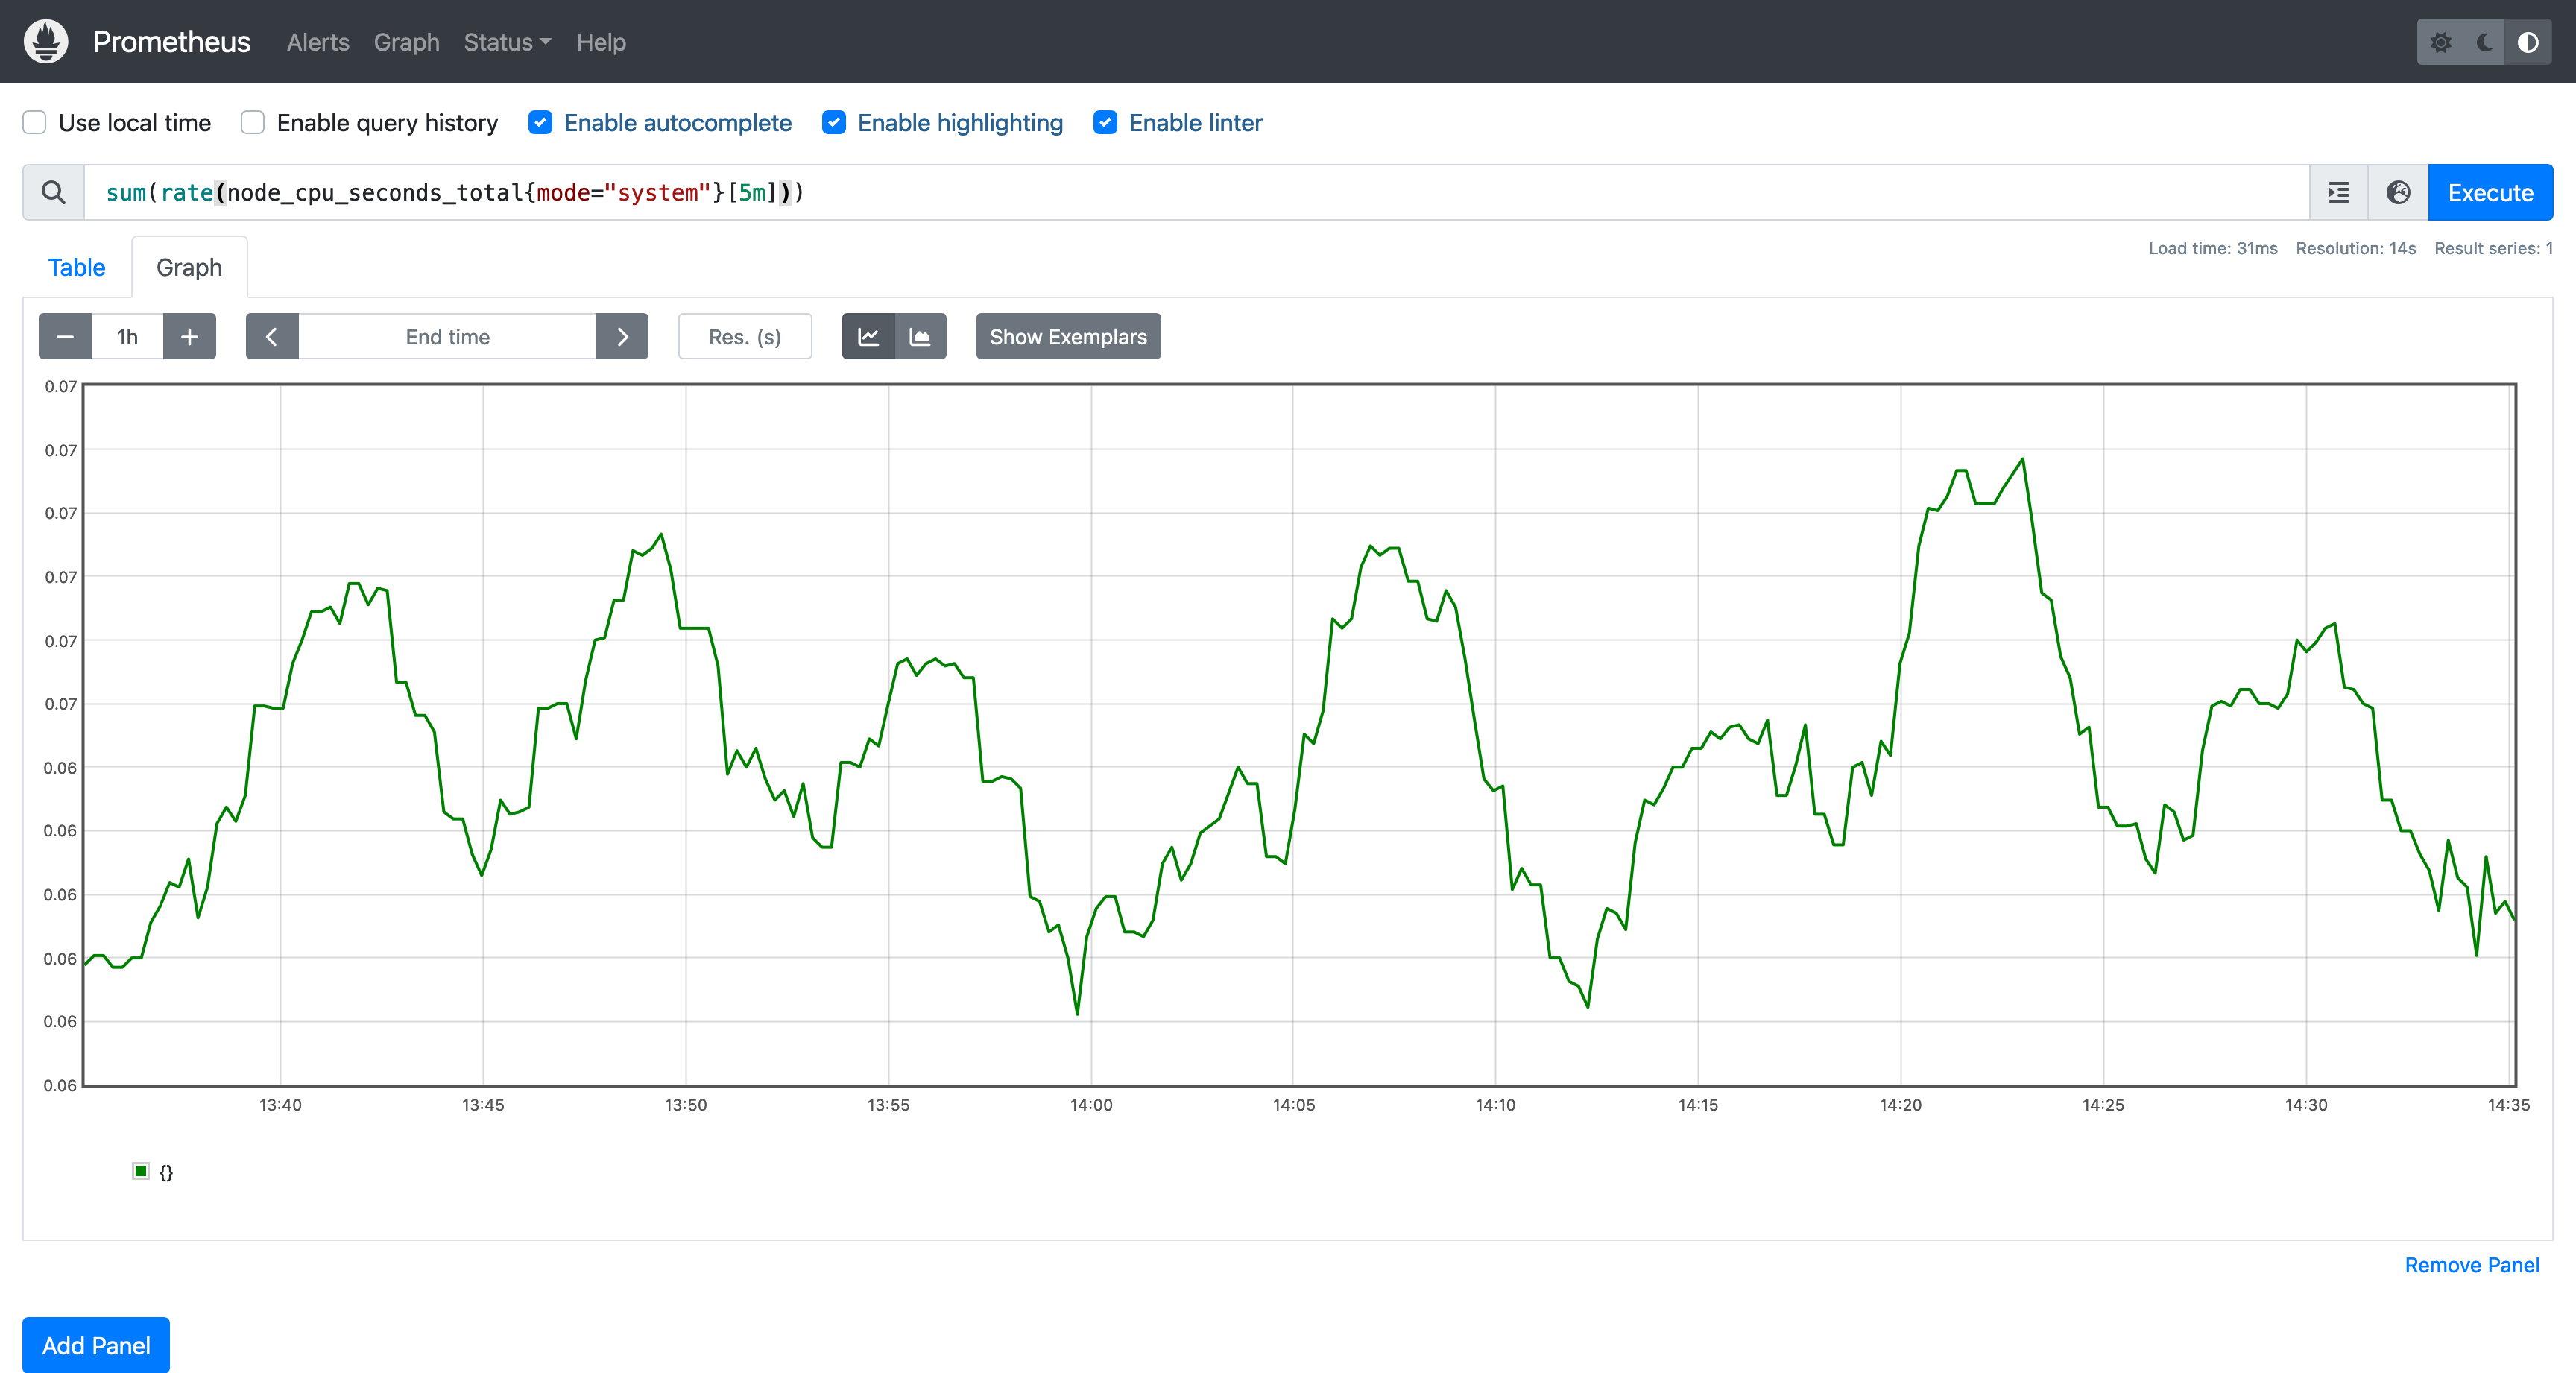Click the Remove Panel link
This screenshot has height=1373, width=2576.
pos(2471,1265)
